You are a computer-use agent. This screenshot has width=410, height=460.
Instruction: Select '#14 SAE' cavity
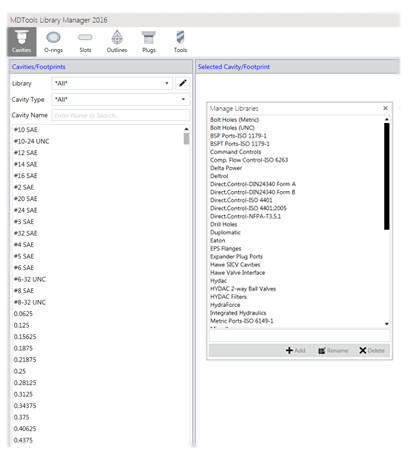point(26,164)
